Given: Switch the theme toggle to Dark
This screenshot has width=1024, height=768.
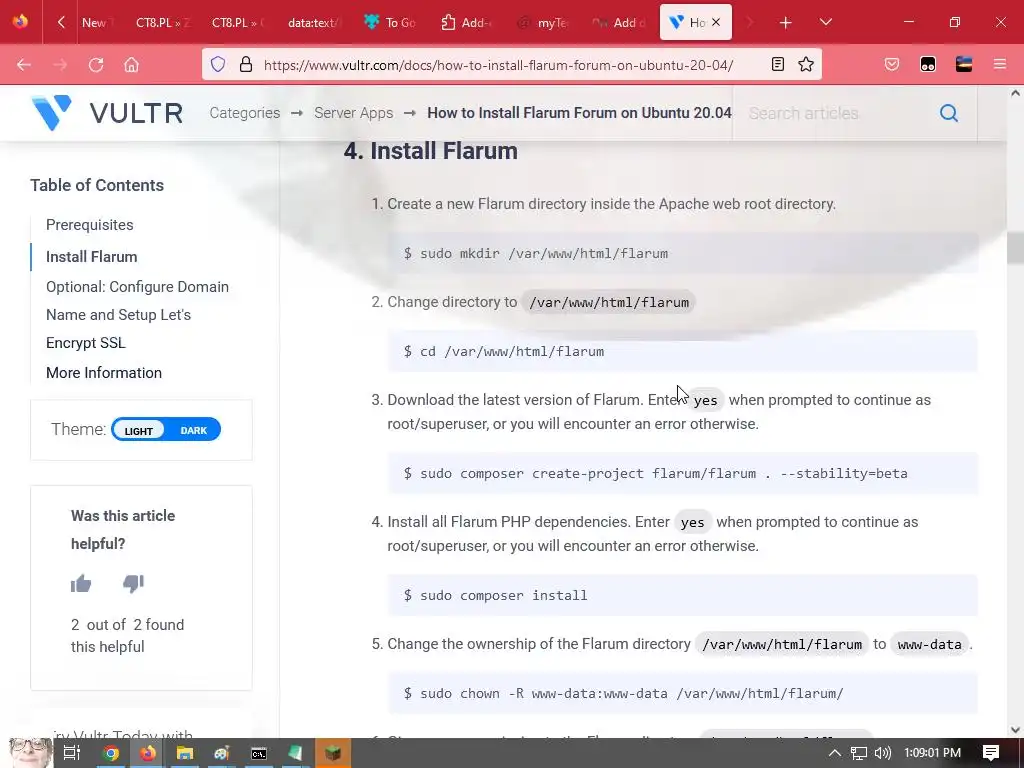Looking at the screenshot, I should pyautogui.click(x=193, y=430).
